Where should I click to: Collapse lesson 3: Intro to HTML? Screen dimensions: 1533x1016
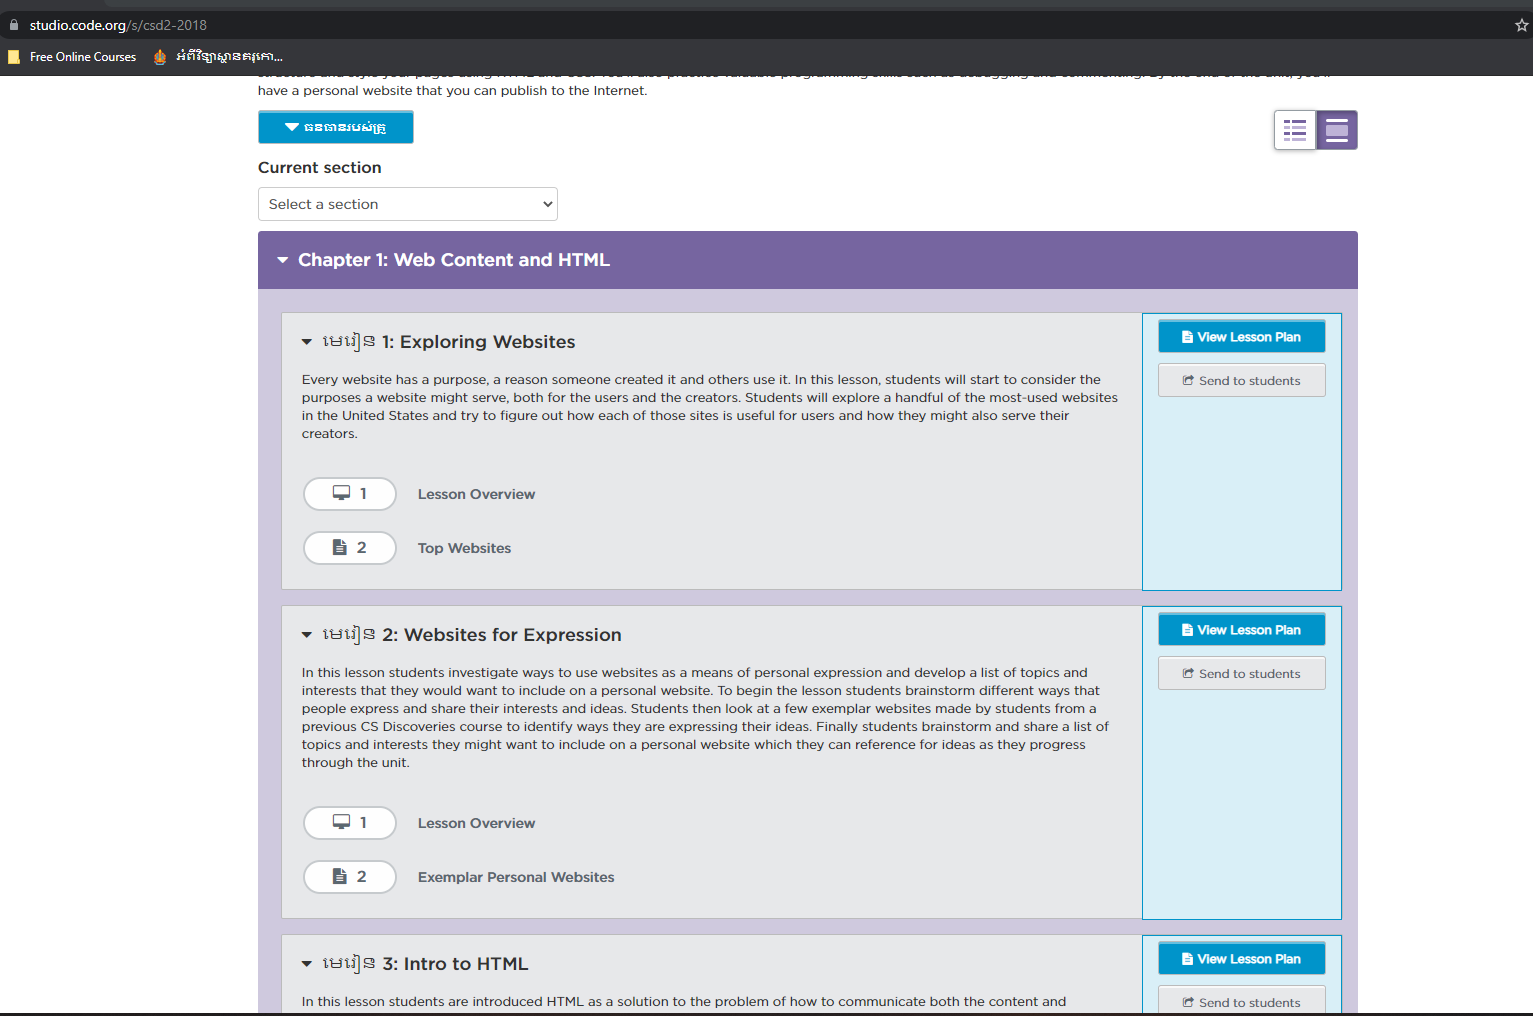[x=307, y=964]
